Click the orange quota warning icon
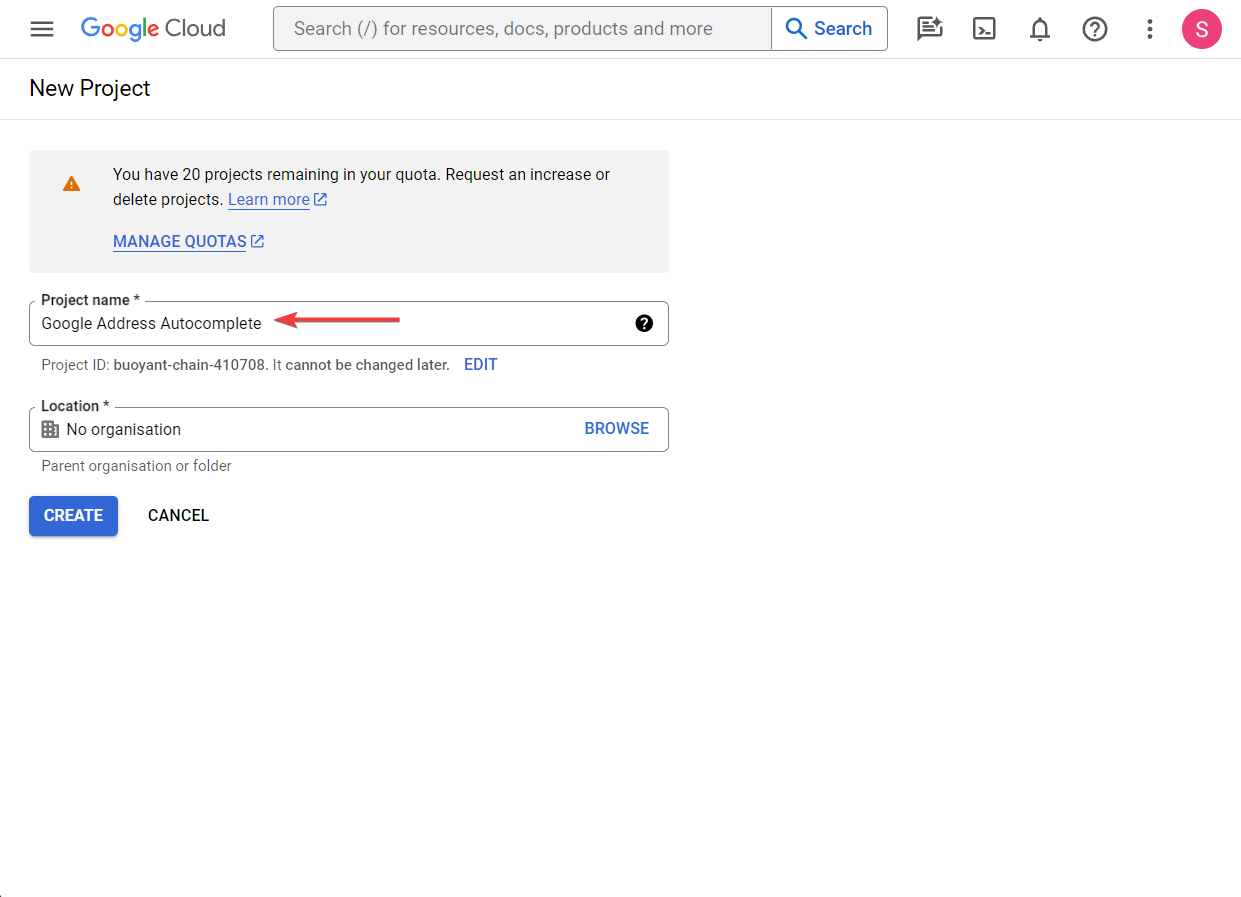Viewport: 1241px width, 897px height. point(71,184)
